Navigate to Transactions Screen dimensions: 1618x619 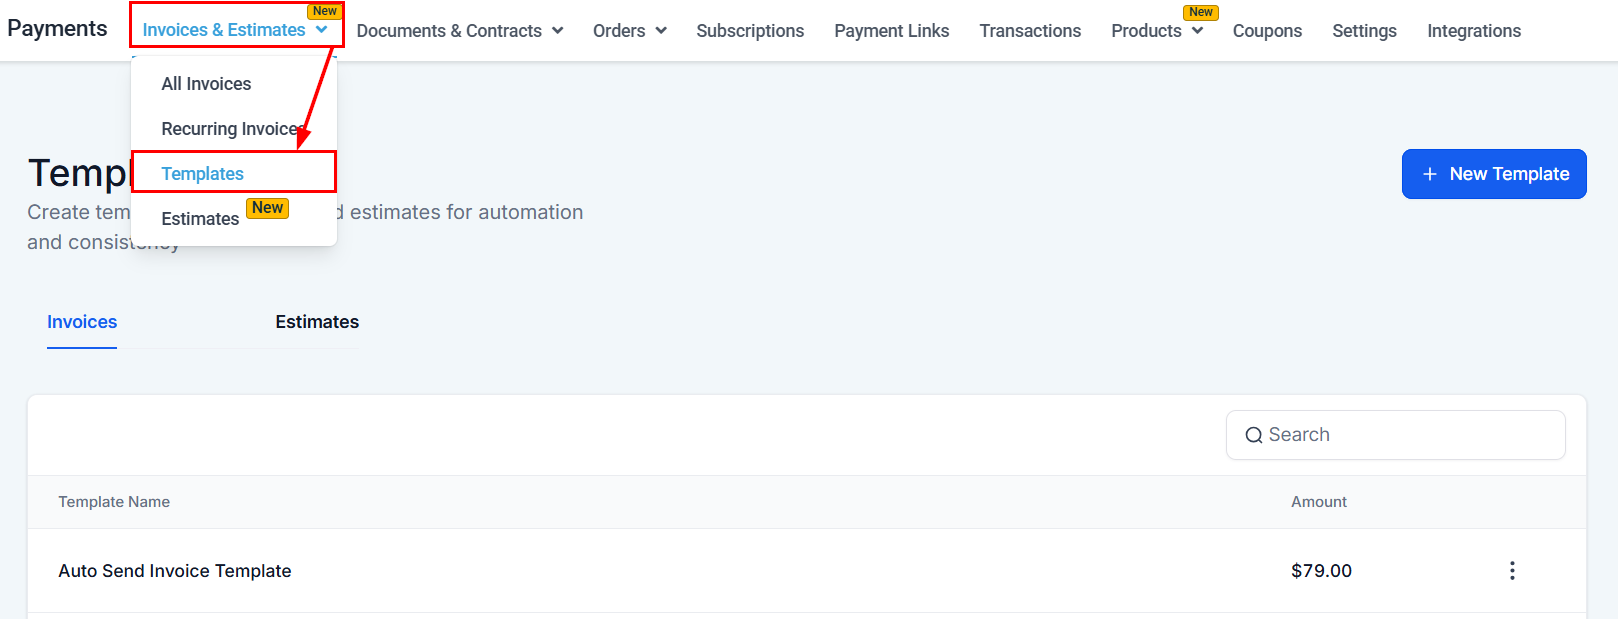(1030, 31)
